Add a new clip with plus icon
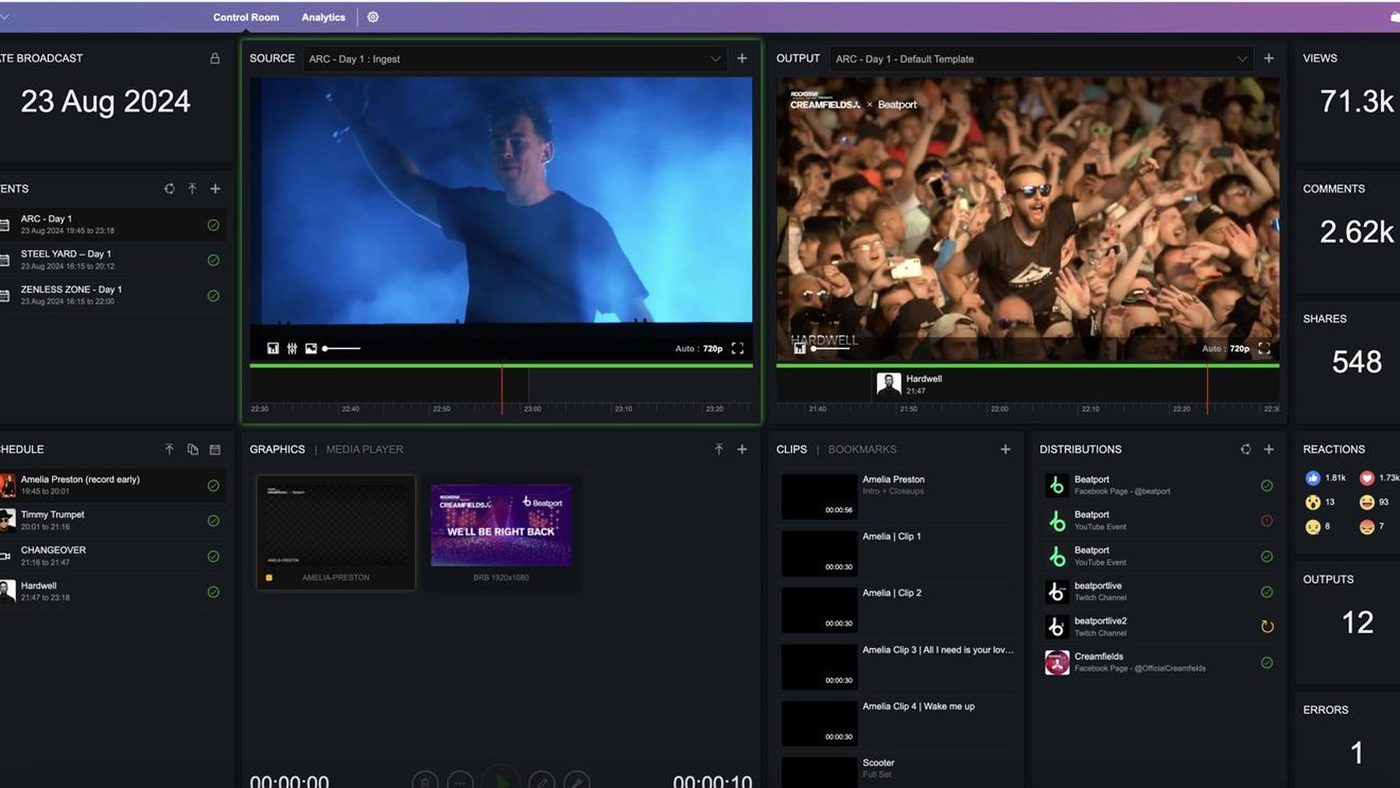Screen dimensions: 1400x788 [x=1006, y=450]
